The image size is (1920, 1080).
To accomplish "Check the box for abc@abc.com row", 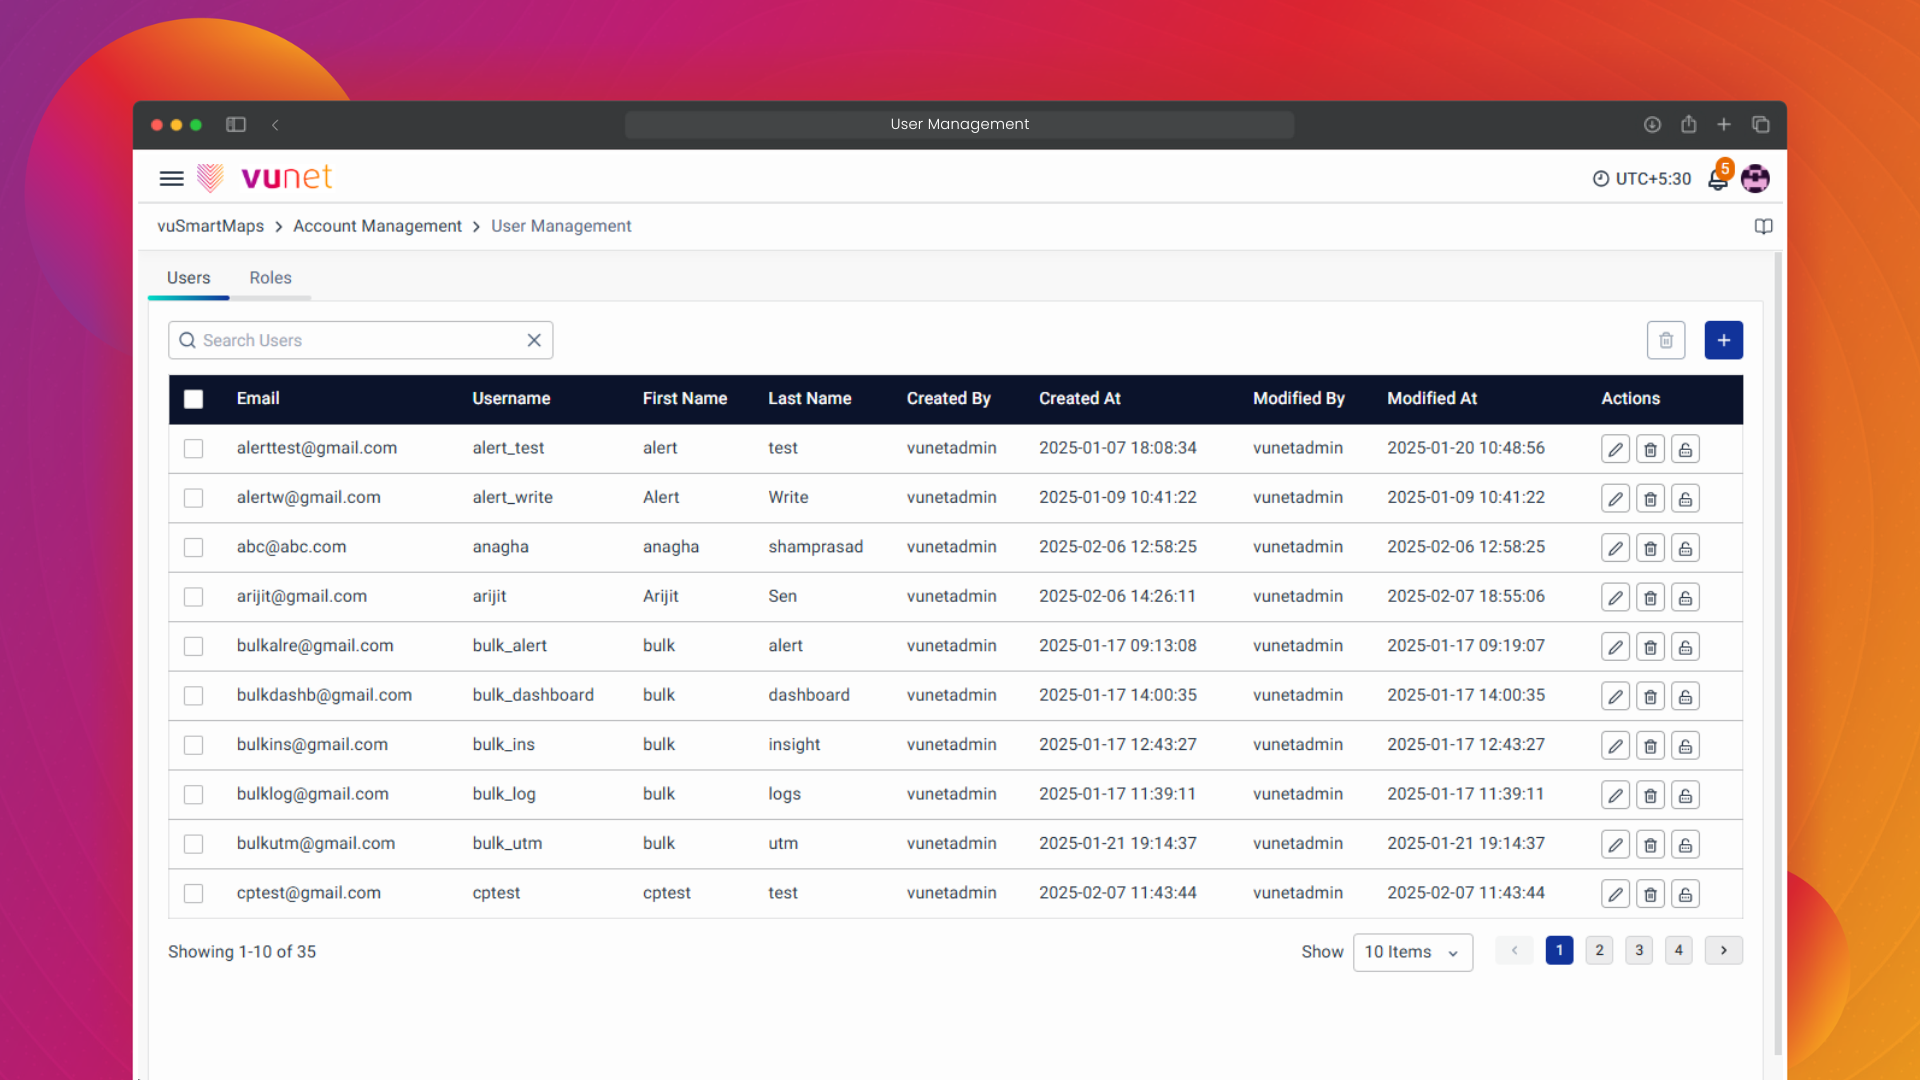I will (x=194, y=548).
